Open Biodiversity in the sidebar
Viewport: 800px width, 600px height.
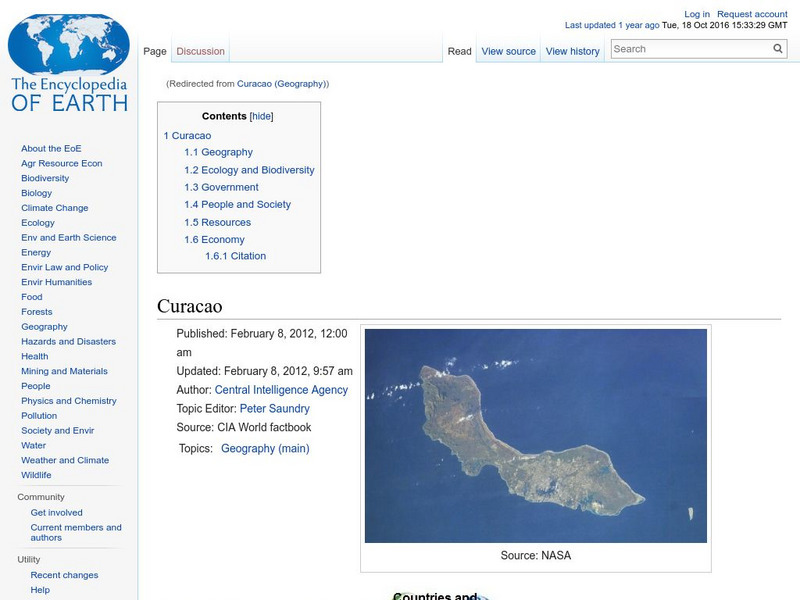(45, 178)
